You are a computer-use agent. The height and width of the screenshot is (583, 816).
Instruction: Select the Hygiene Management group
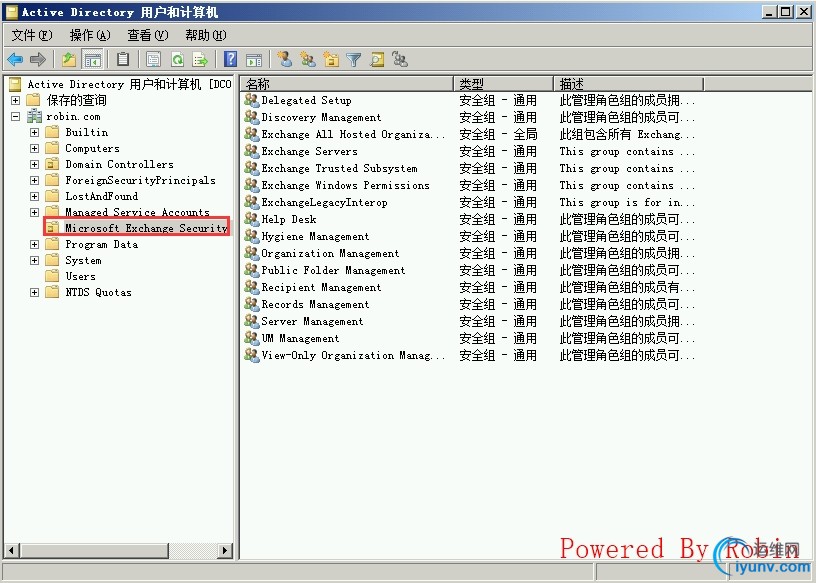click(315, 236)
